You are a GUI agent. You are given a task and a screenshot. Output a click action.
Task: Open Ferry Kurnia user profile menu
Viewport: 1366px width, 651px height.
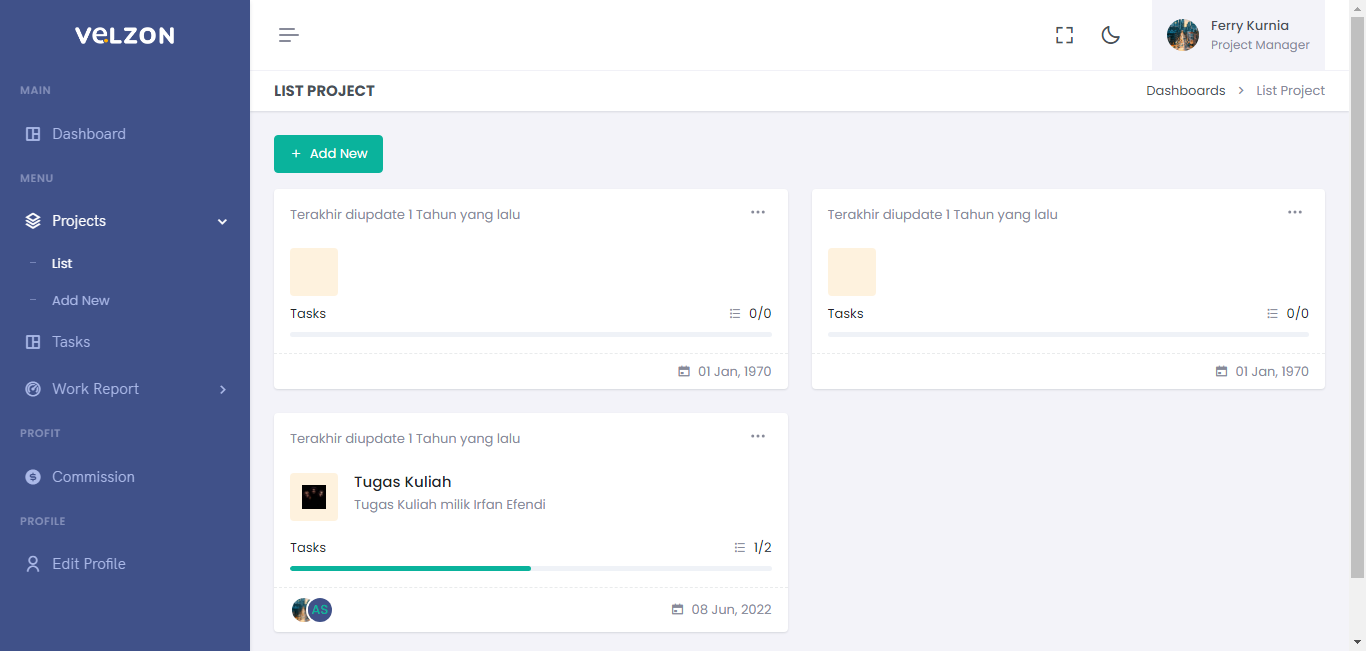coord(1238,35)
